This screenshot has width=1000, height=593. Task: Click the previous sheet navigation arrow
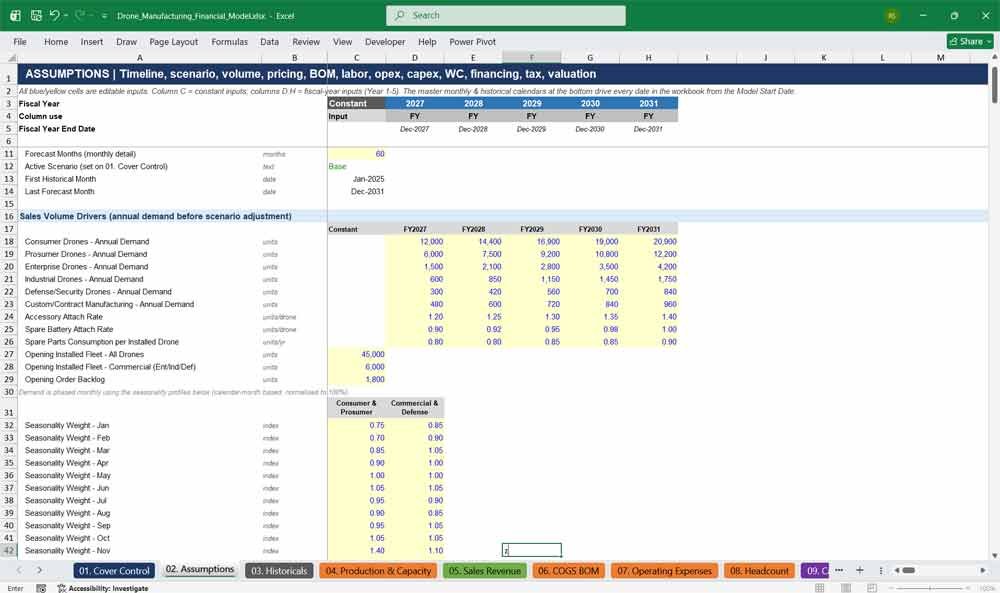coord(19,570)
